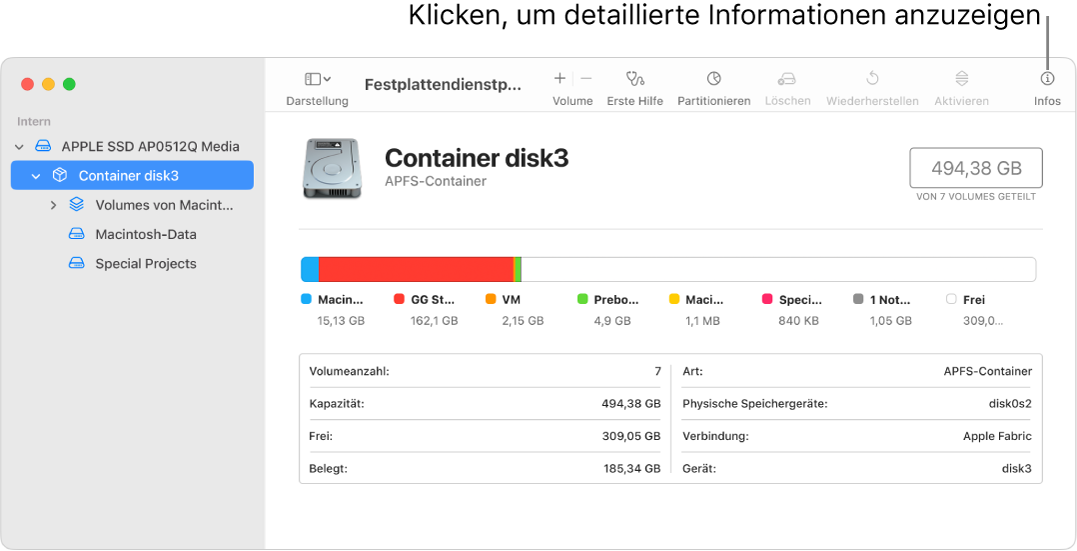Click the Physische Speichergeräte value disk0s2

[x=1010, y=404]
